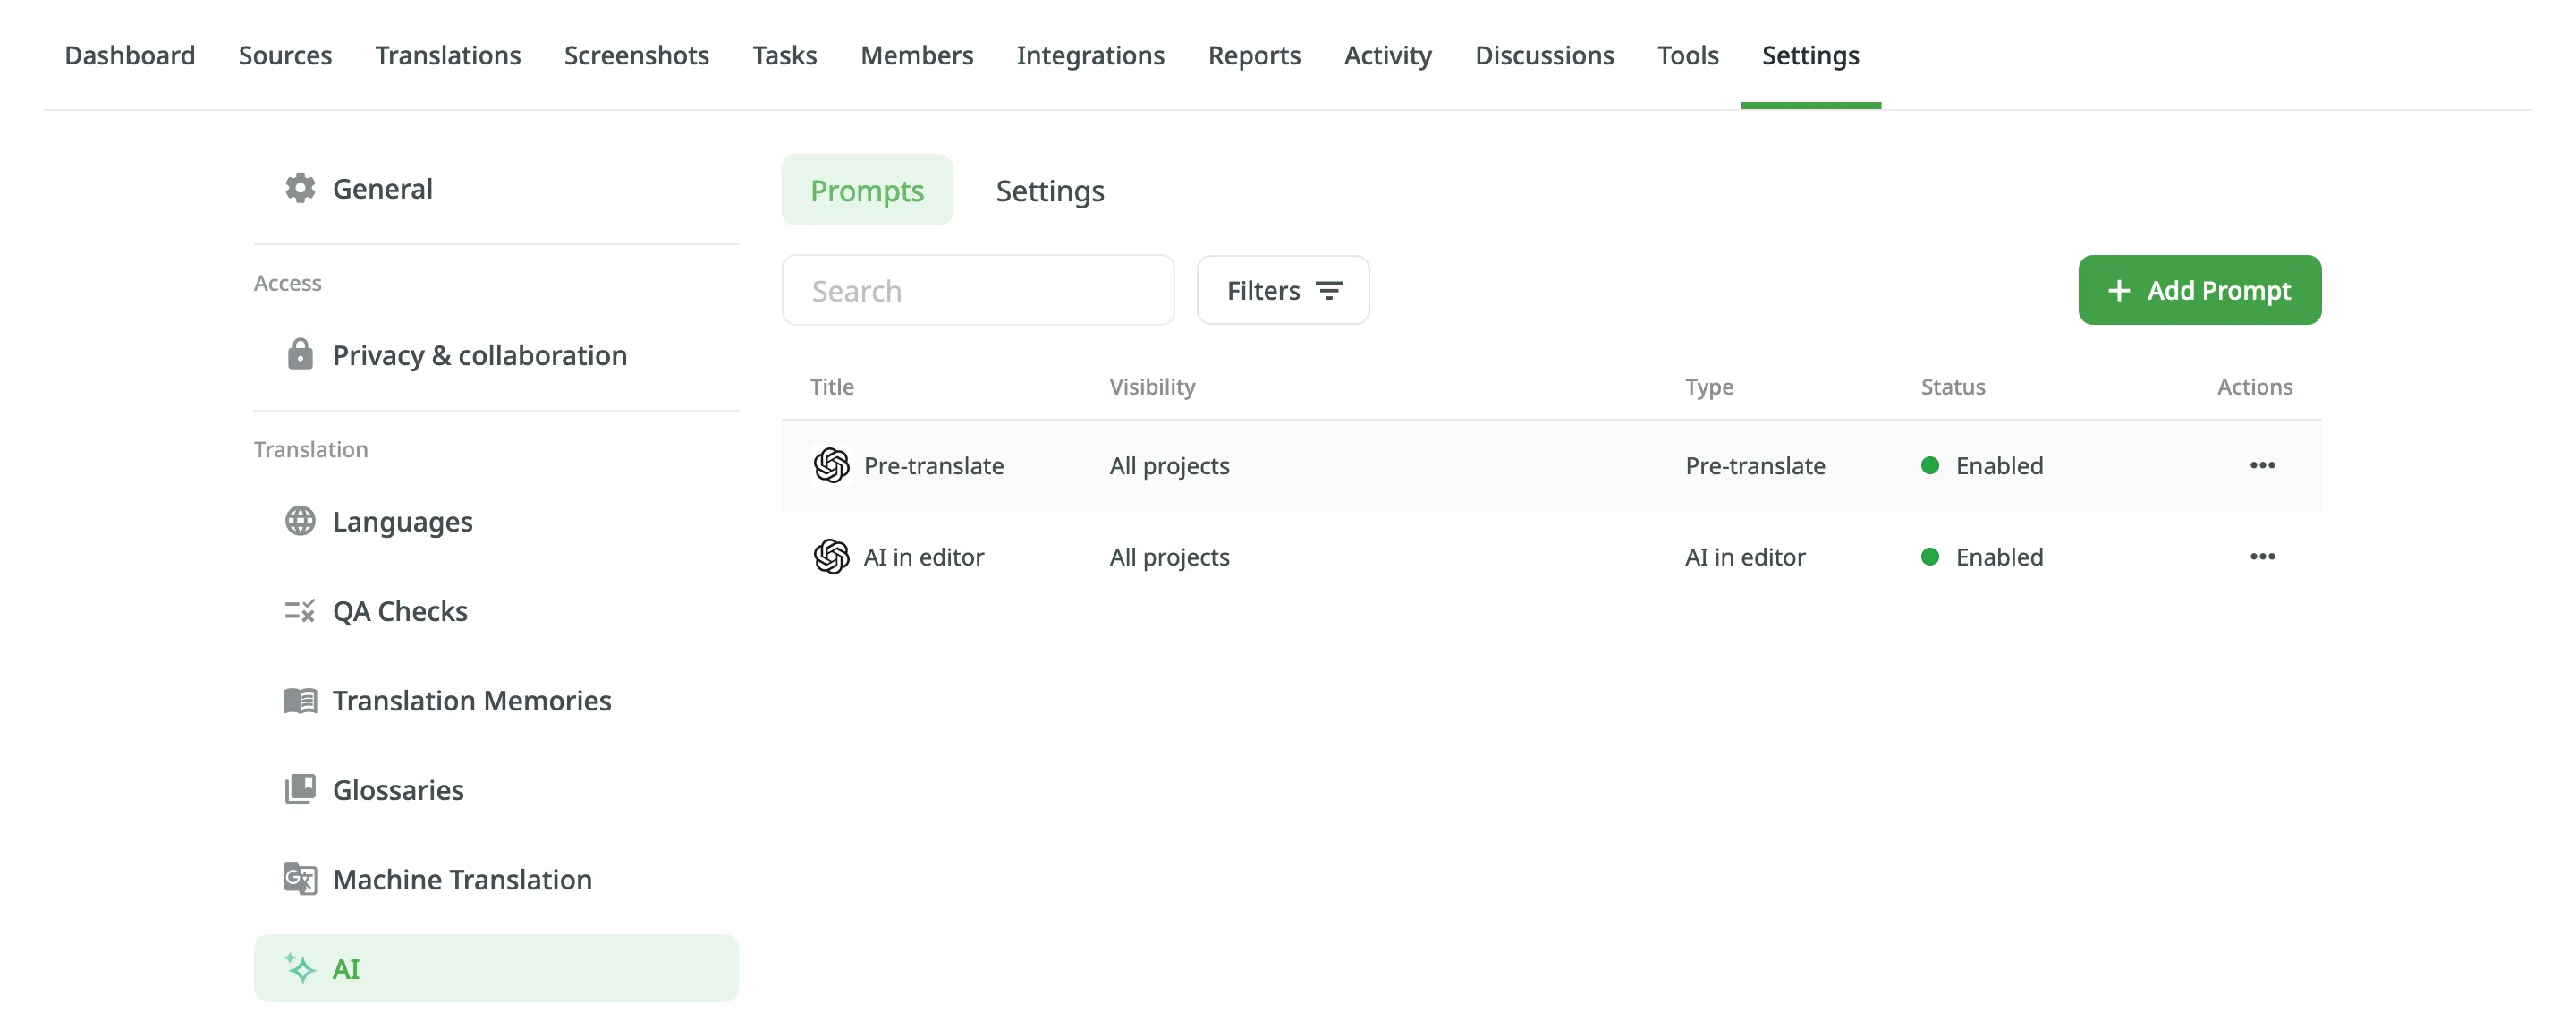This screenshot has height=1021, width=2576.
Task: Click the Languages globe icon
Action: [x=301, y=520]
